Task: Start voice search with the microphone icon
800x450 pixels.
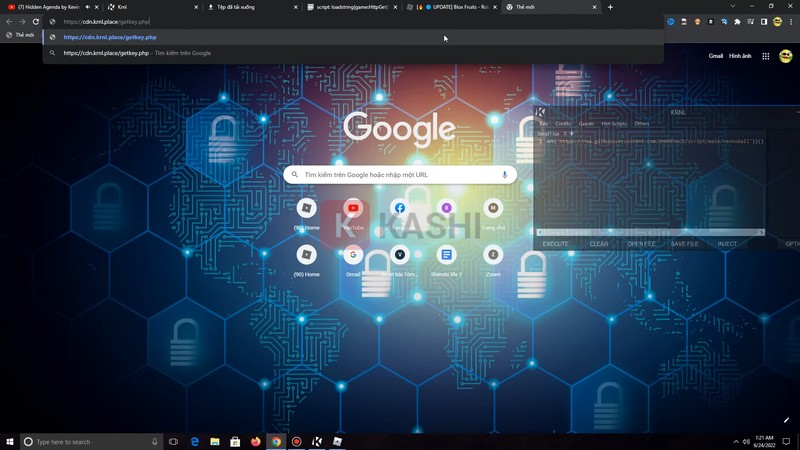Action: 504,174
